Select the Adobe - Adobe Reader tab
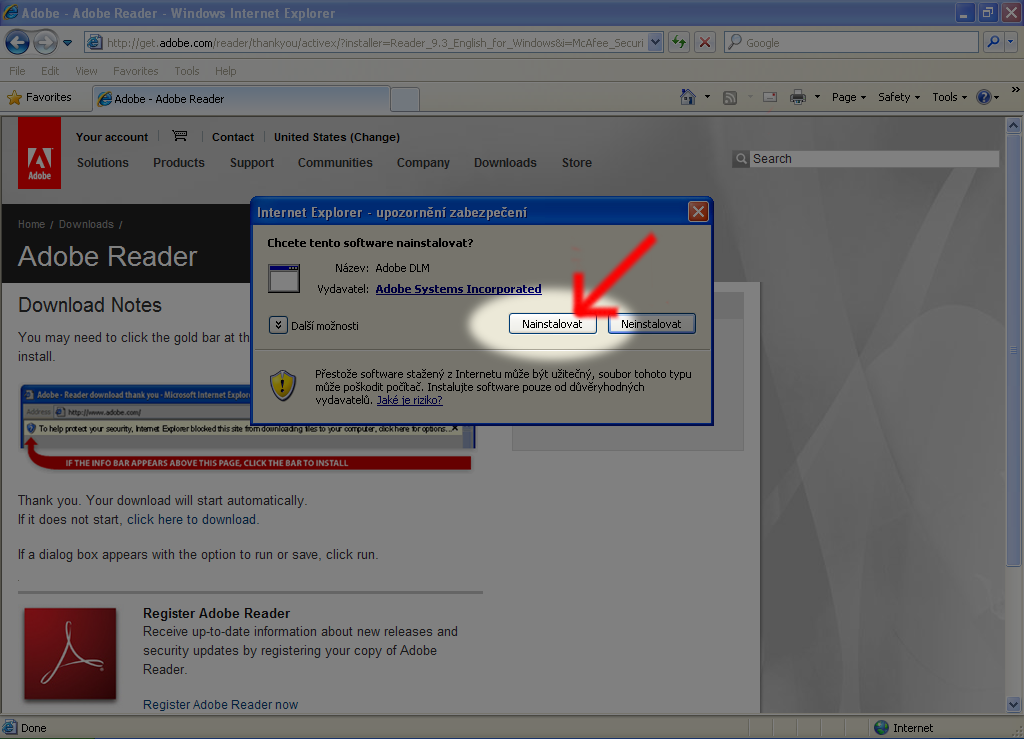Viewport: 1024px width, 739px height. [241, 99]
